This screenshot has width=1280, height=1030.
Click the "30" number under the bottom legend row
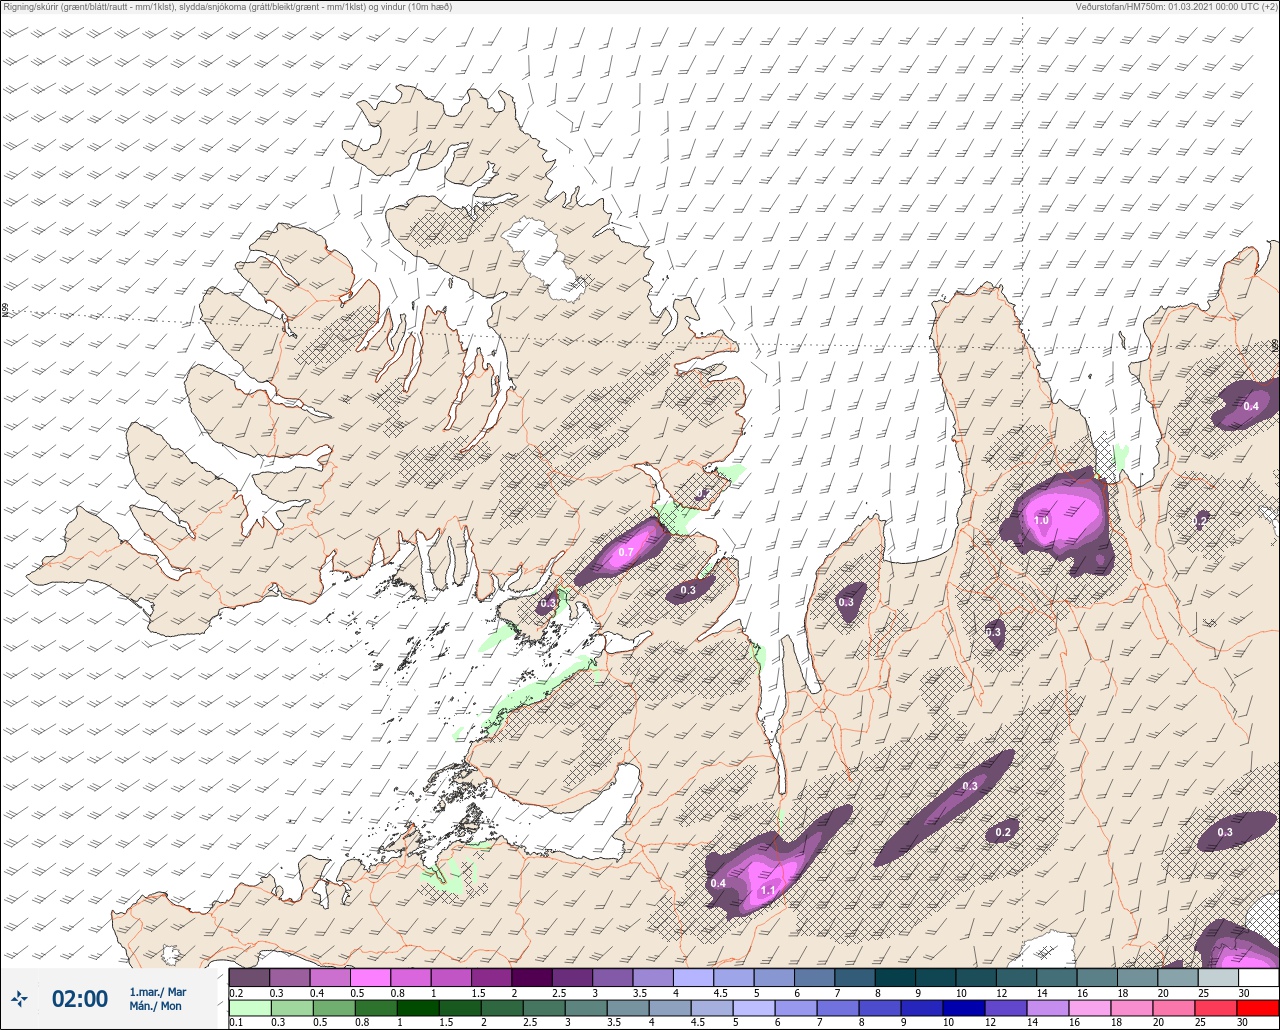(x=1243, y=1023)
